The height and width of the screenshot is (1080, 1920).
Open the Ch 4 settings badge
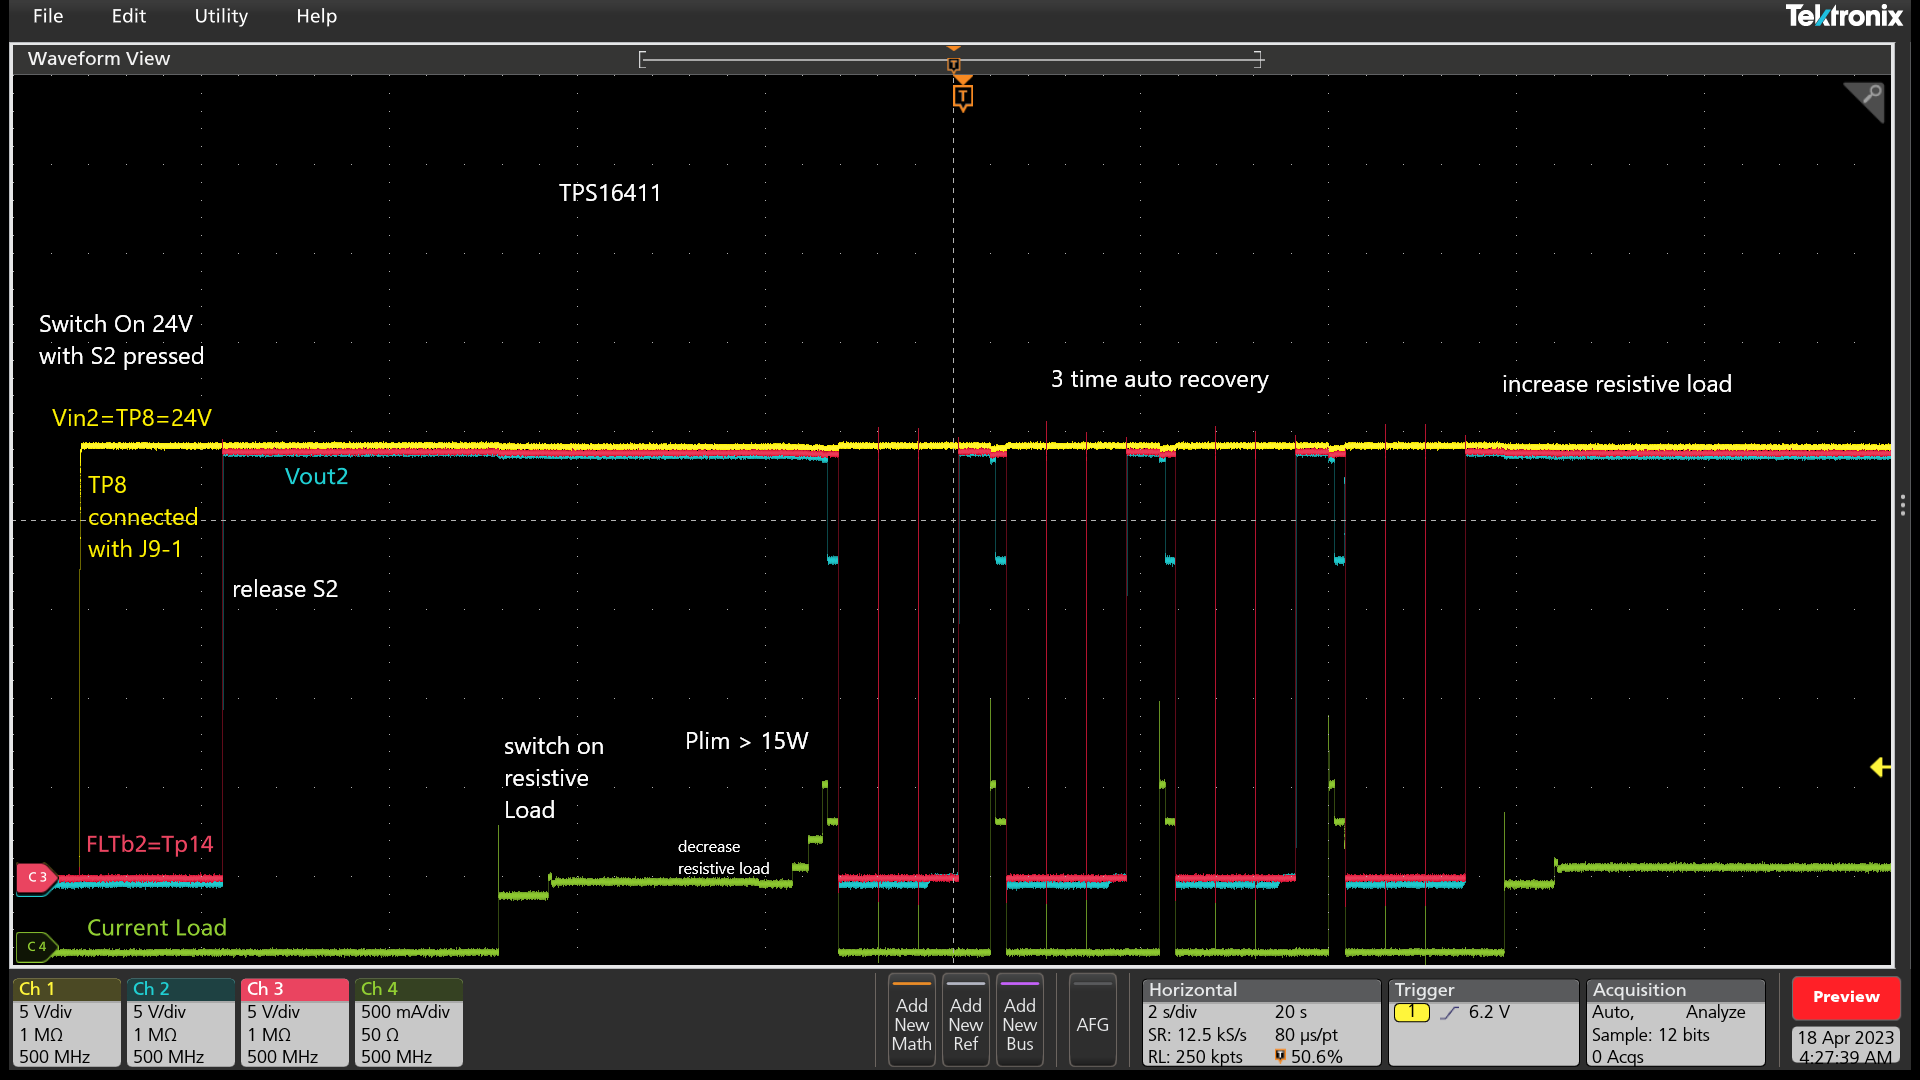click(408, 1022)
